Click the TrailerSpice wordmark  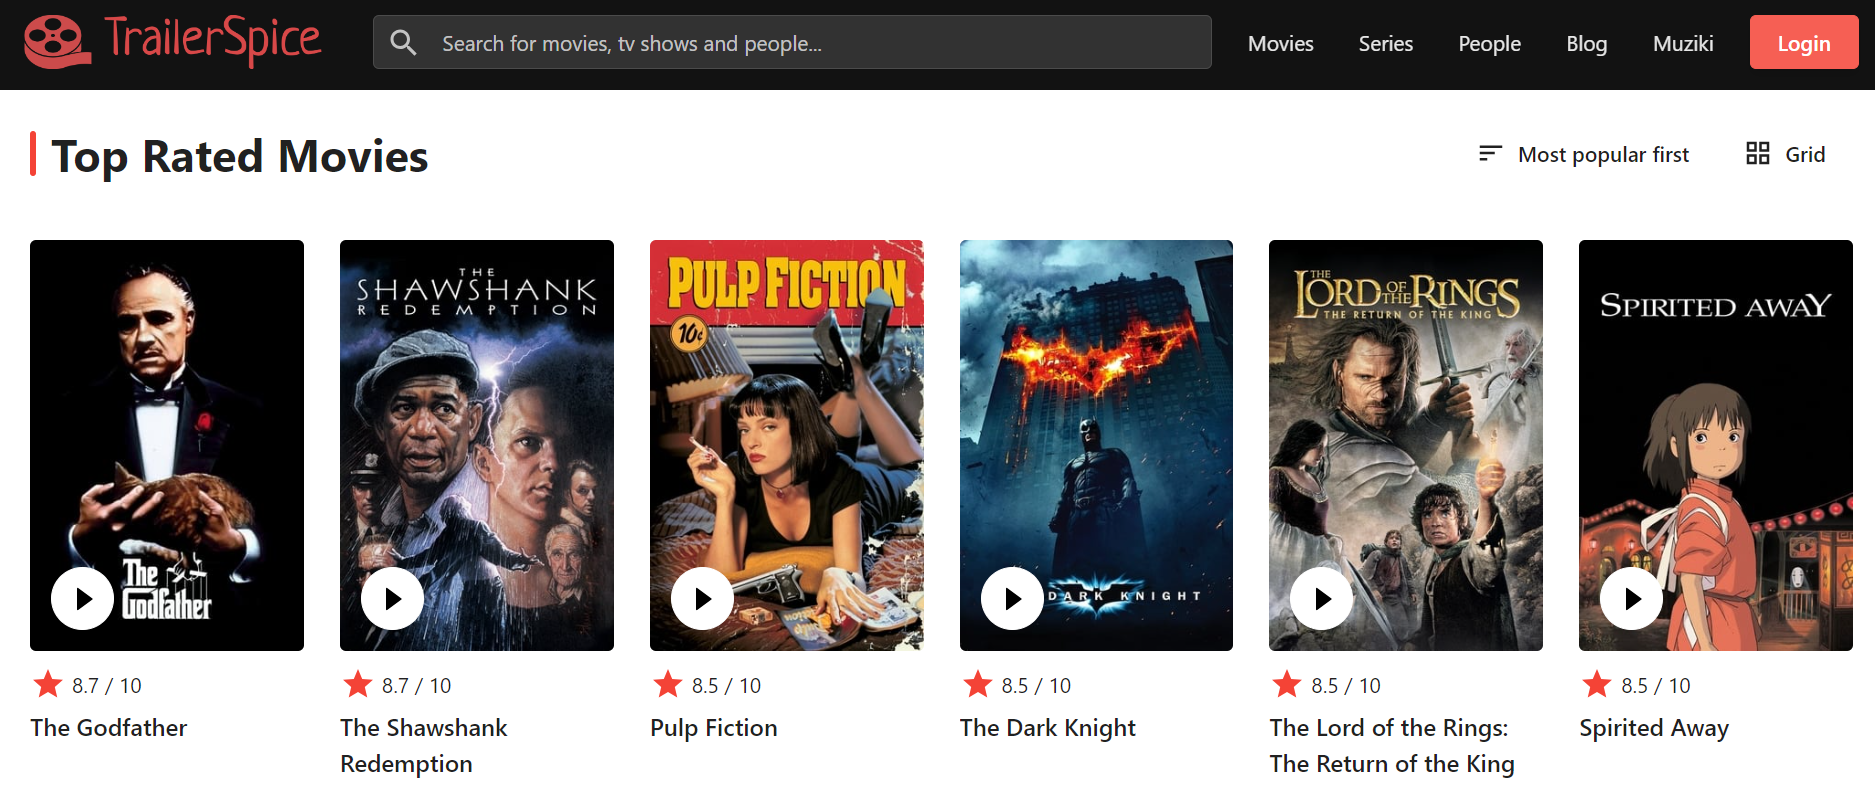[x=213, y=40]
